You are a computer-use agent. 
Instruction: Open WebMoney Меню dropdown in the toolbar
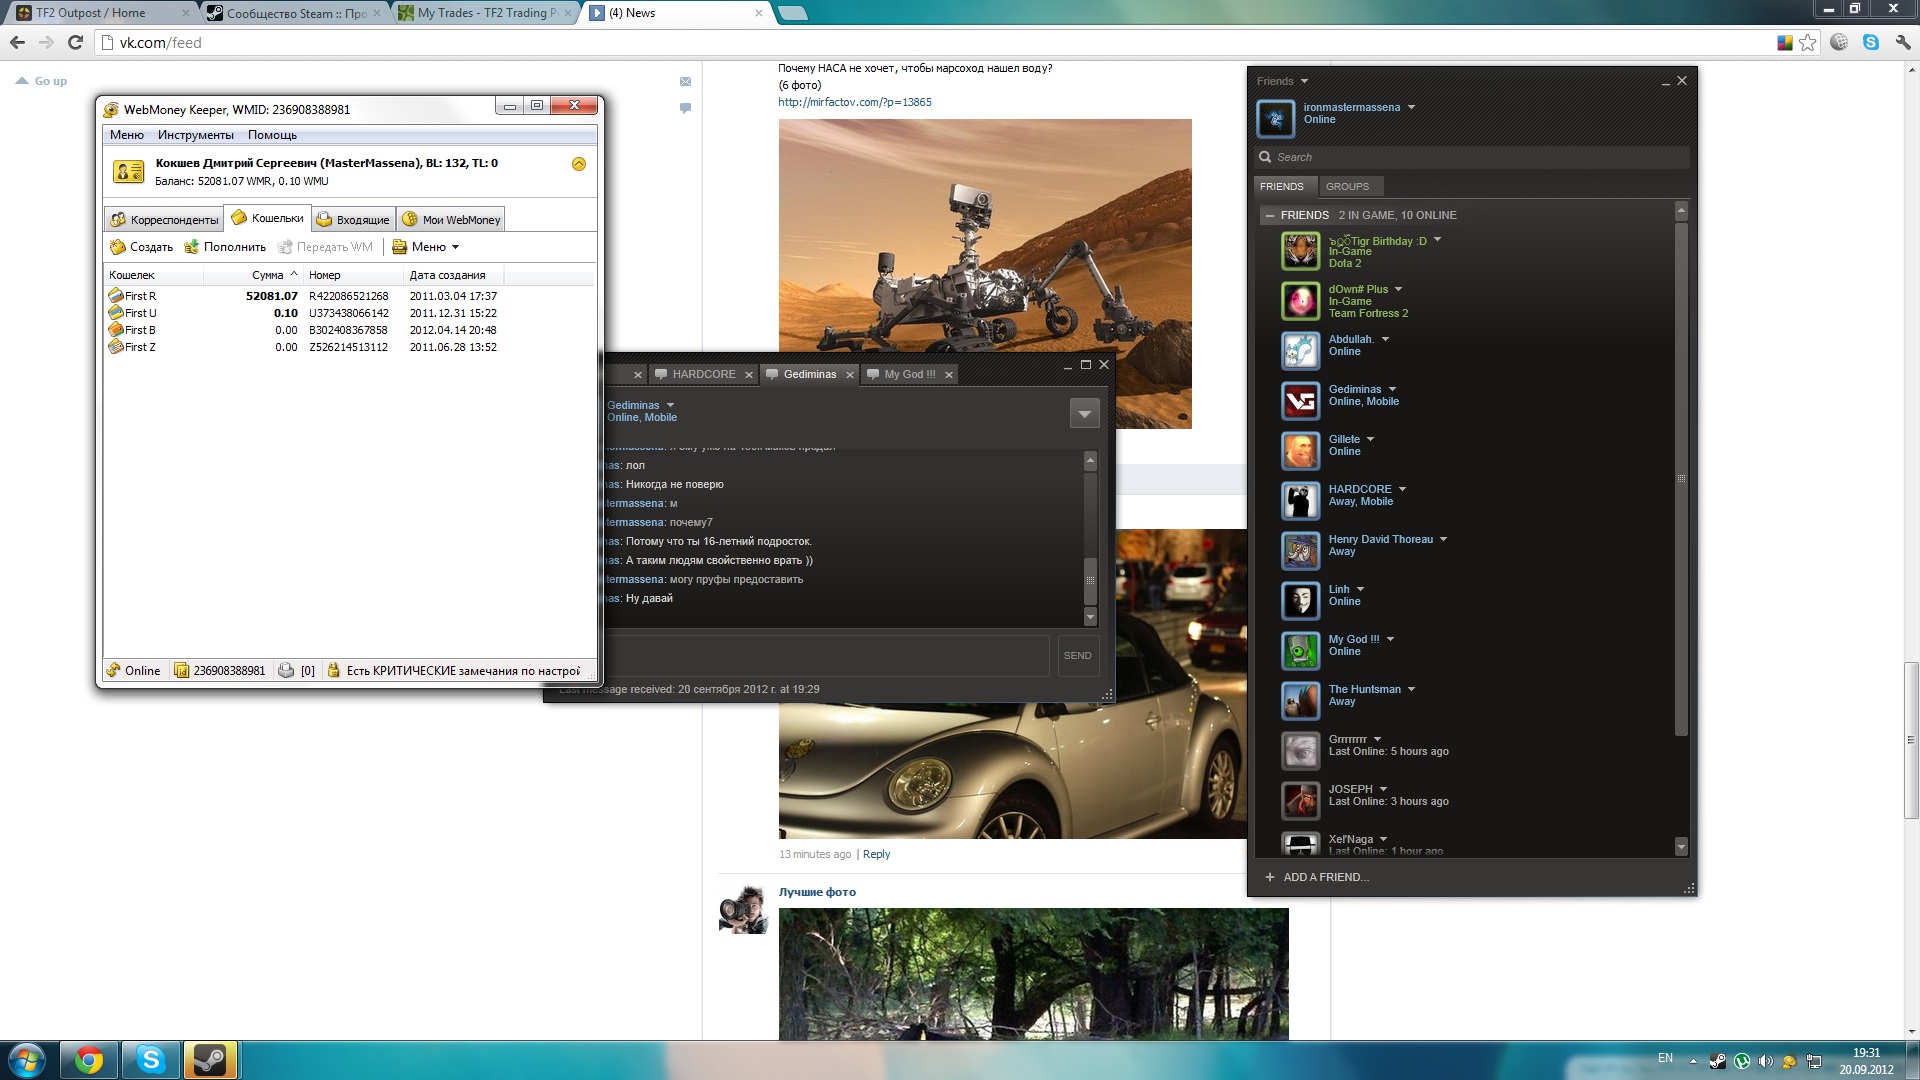[x=427, y=247]
